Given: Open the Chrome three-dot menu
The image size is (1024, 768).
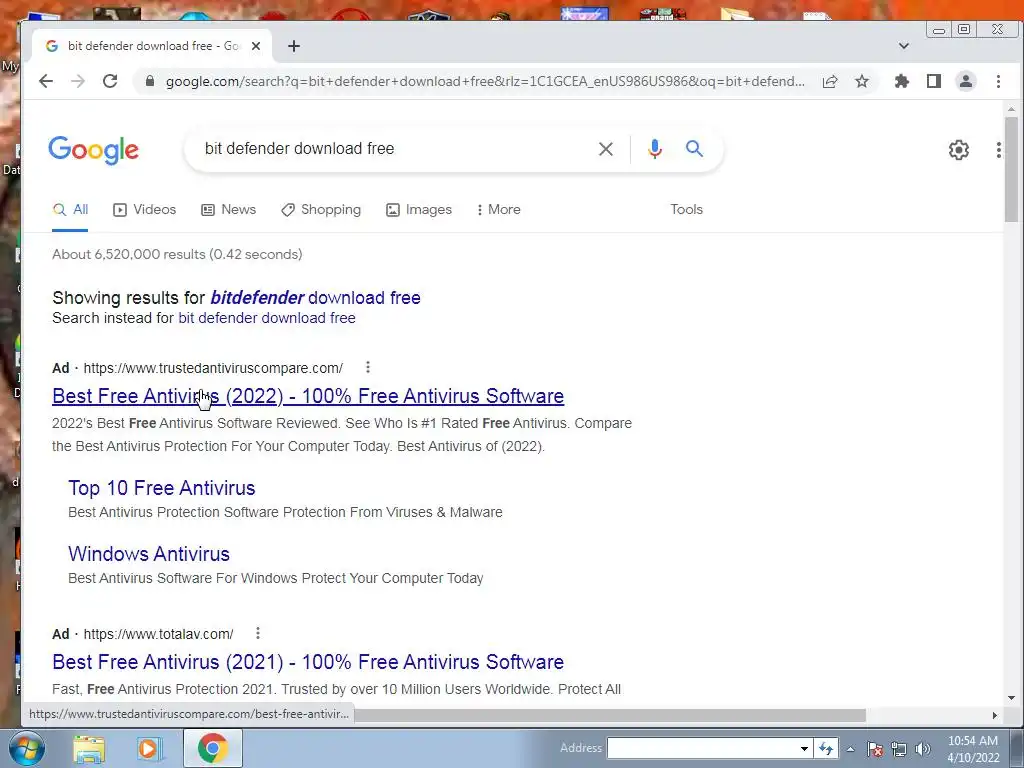Looking at the screenshot, I should coord(998,81).
